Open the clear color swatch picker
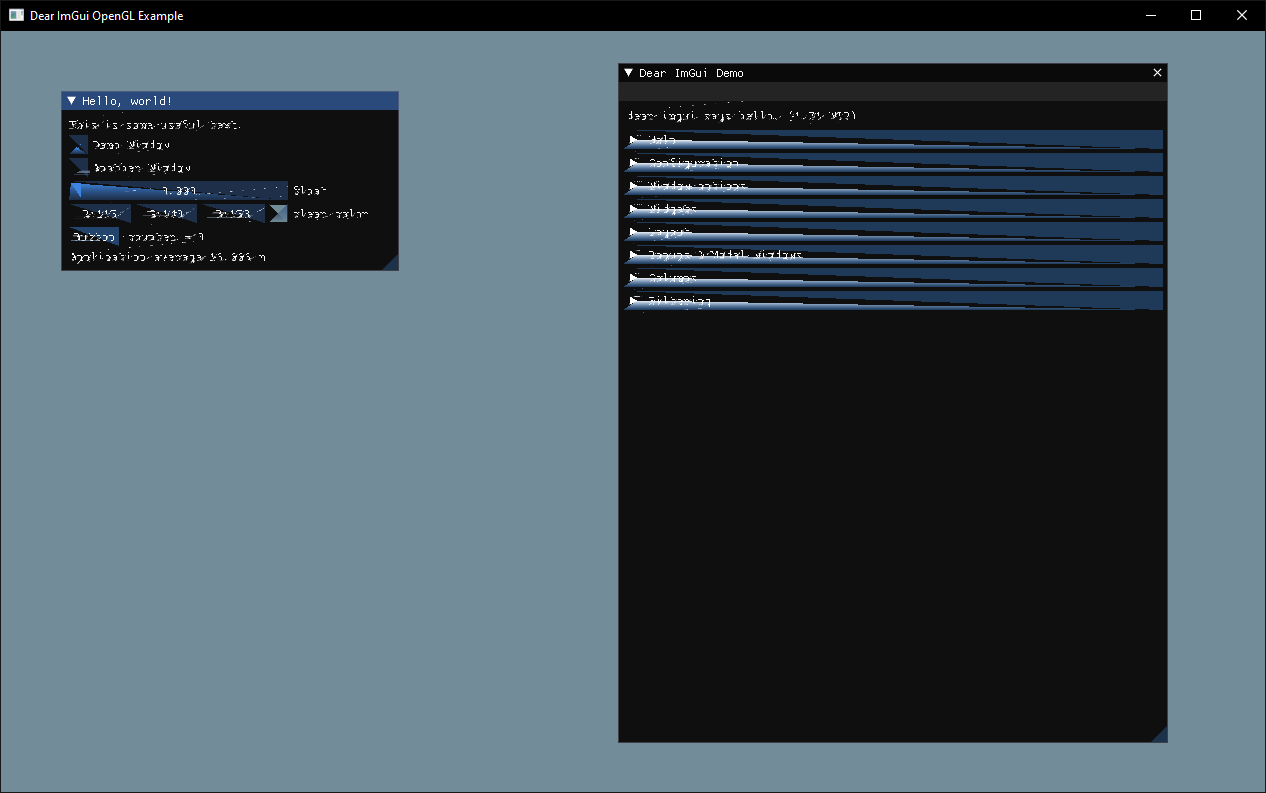Image resolution: width=1266 pixels, height=793 pixels. point(278,213)
